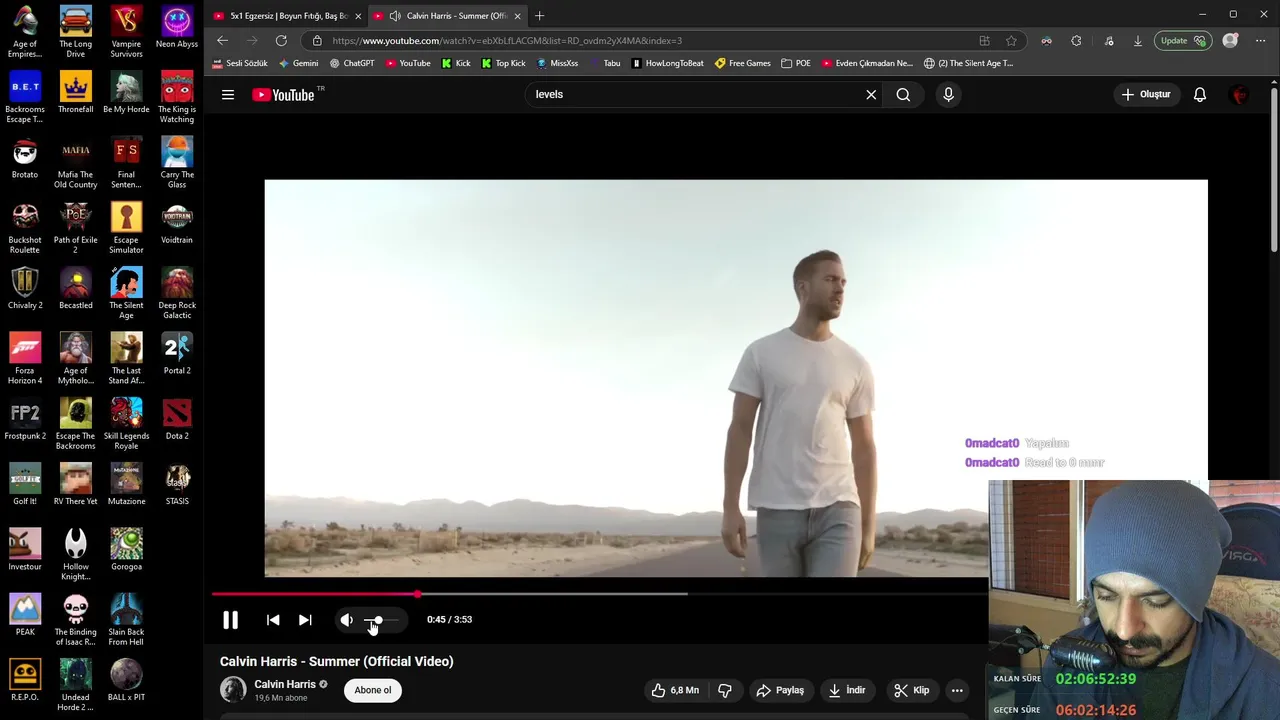Mute the video with the speaker icon
The image size is (1280, 720).
346,620
